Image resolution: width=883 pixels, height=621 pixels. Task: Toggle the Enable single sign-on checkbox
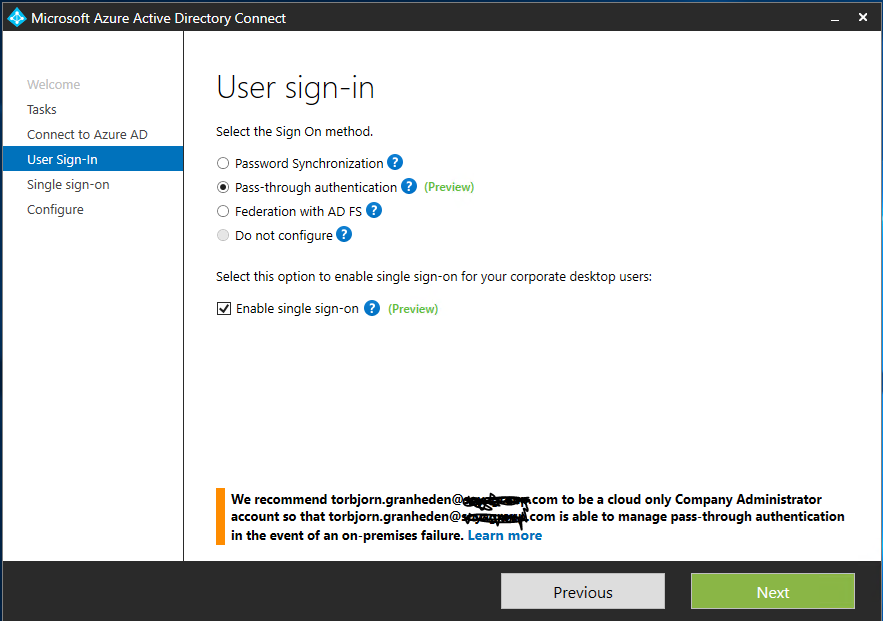[x=224, y=309]
